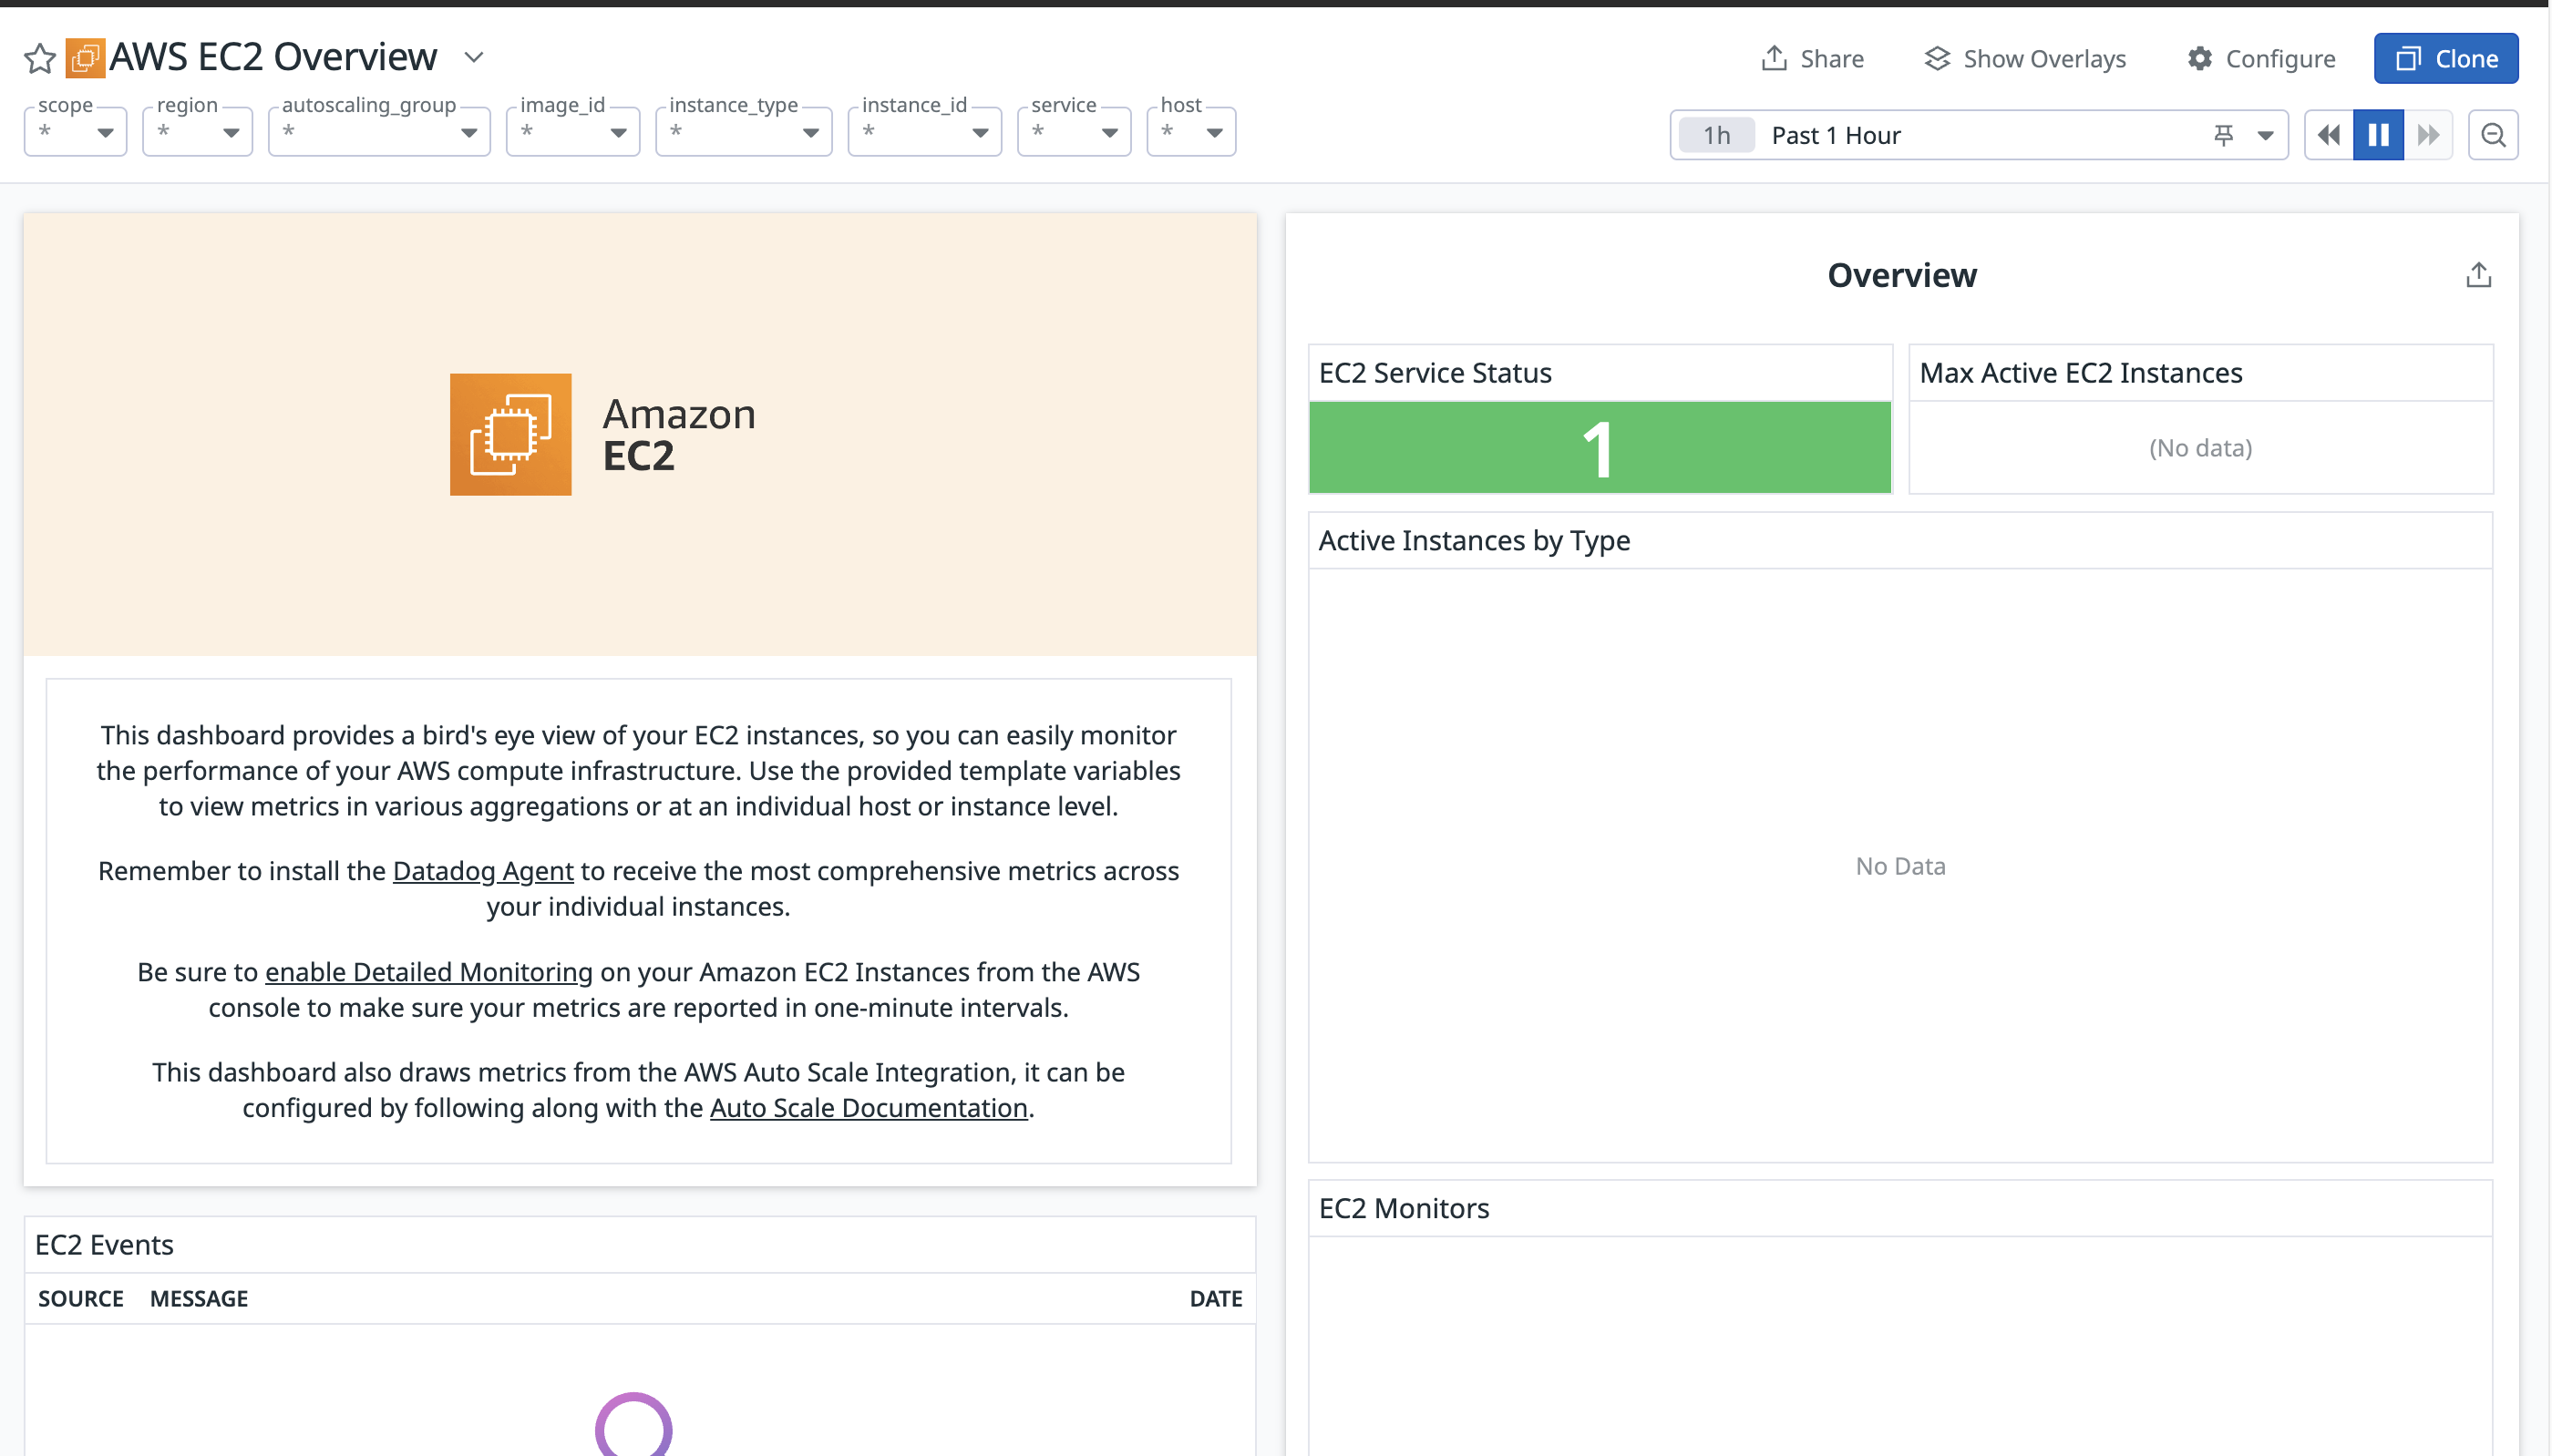Expand the time range dropdown arrow

coord(2265,136)
